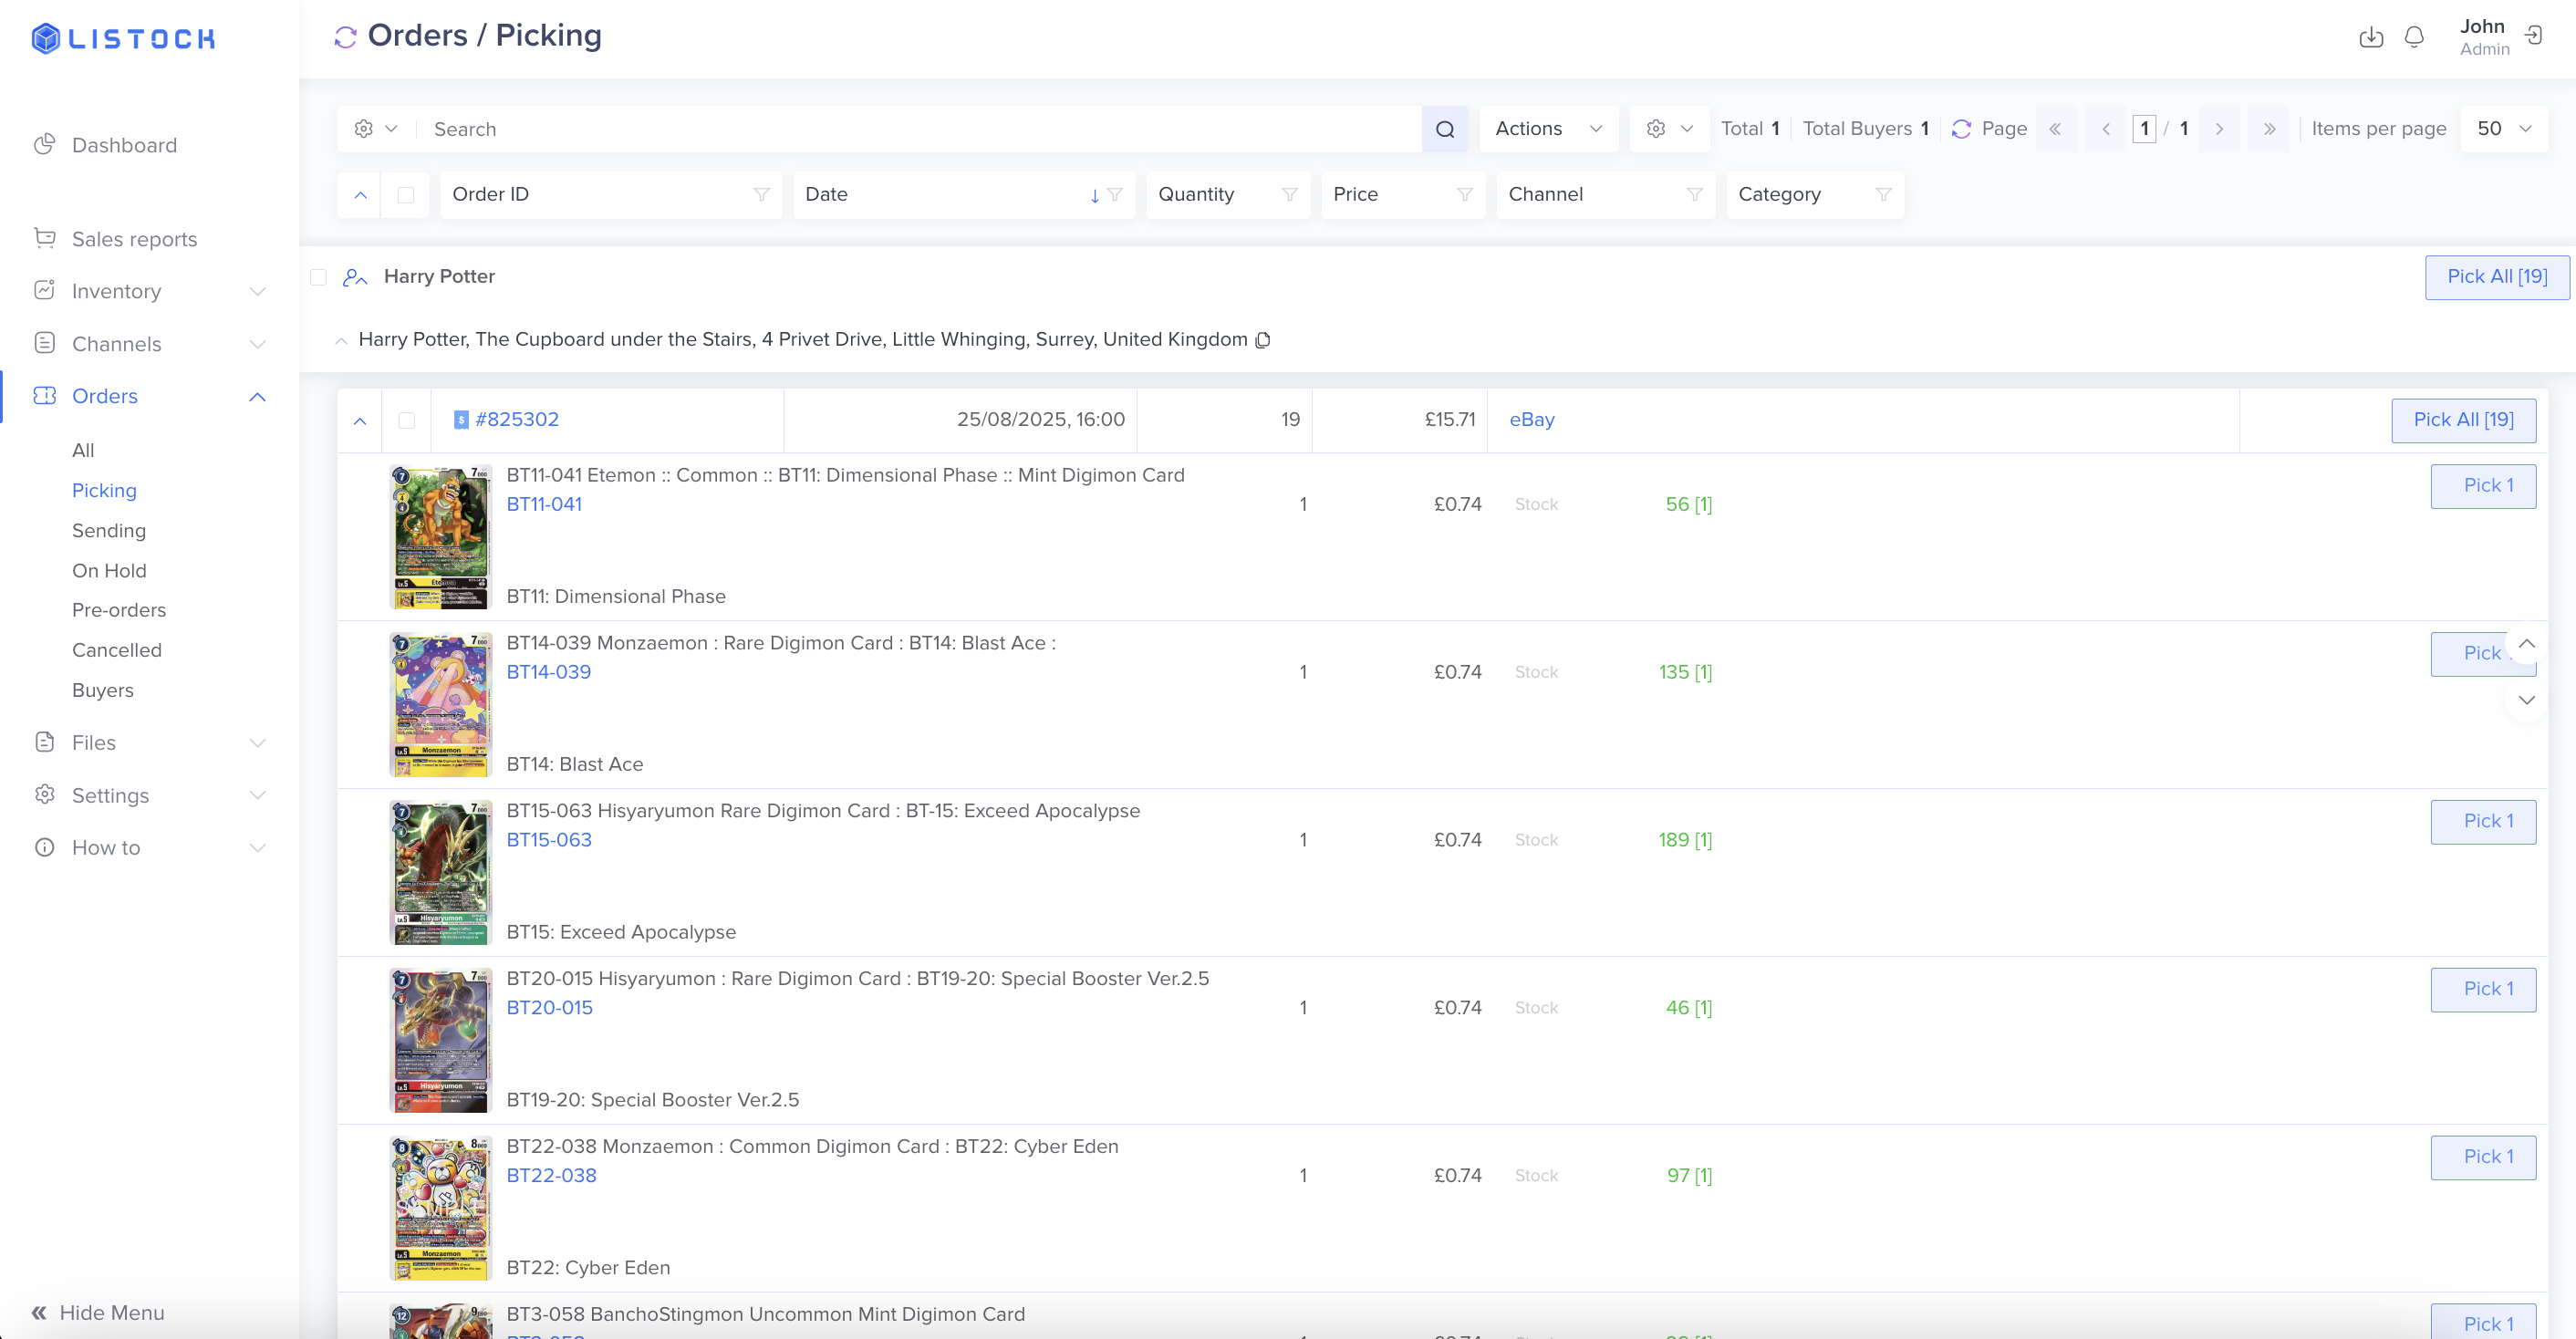Collapse order #825302 row chevron
2576x1339 pixels.
(360, 420)
